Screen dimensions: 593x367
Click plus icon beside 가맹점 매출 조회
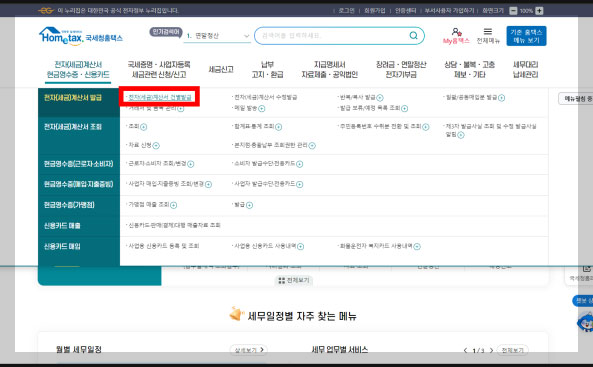pos(173,205)
